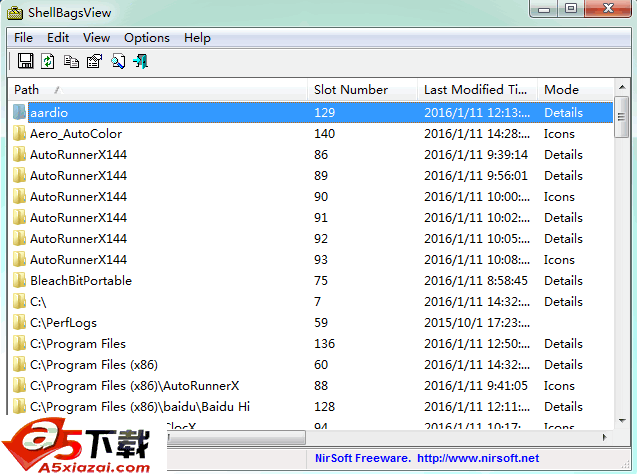Select the AutoRunnerX144 row with slot 89
Screen dimensions: 637x474
click(311, 175)
